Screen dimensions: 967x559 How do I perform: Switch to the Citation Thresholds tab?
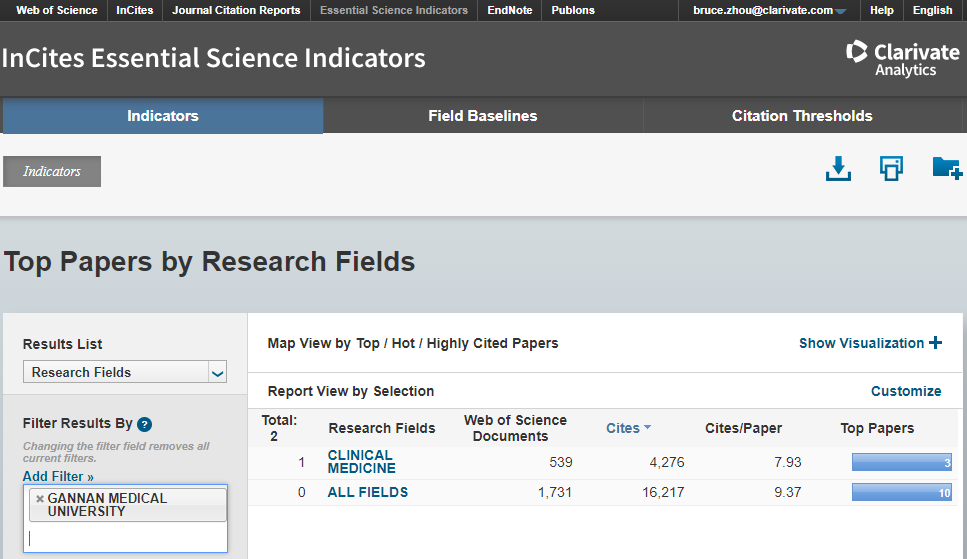coord(802,116)
